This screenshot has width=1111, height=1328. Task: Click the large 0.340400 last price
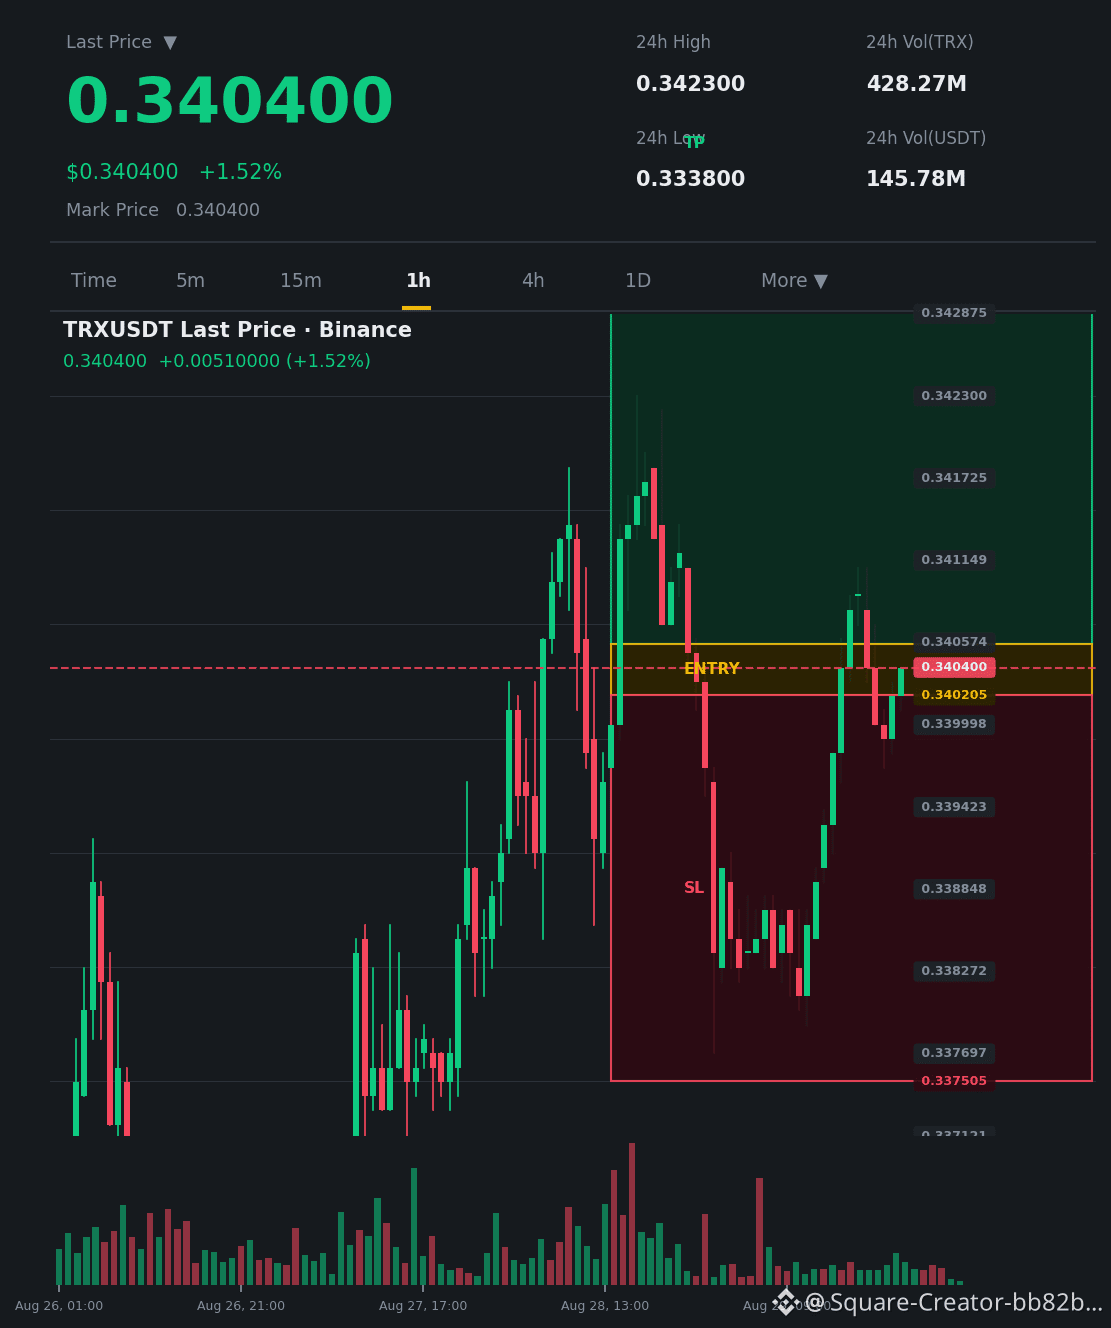coord(230,102)
